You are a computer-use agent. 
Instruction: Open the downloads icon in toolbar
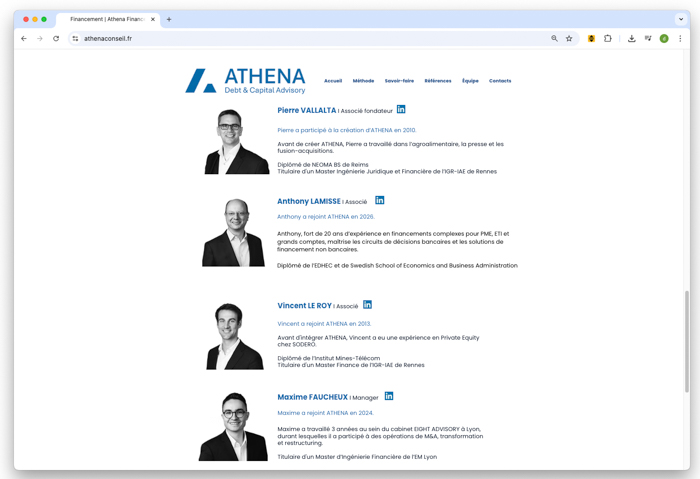tap(631, 38)
